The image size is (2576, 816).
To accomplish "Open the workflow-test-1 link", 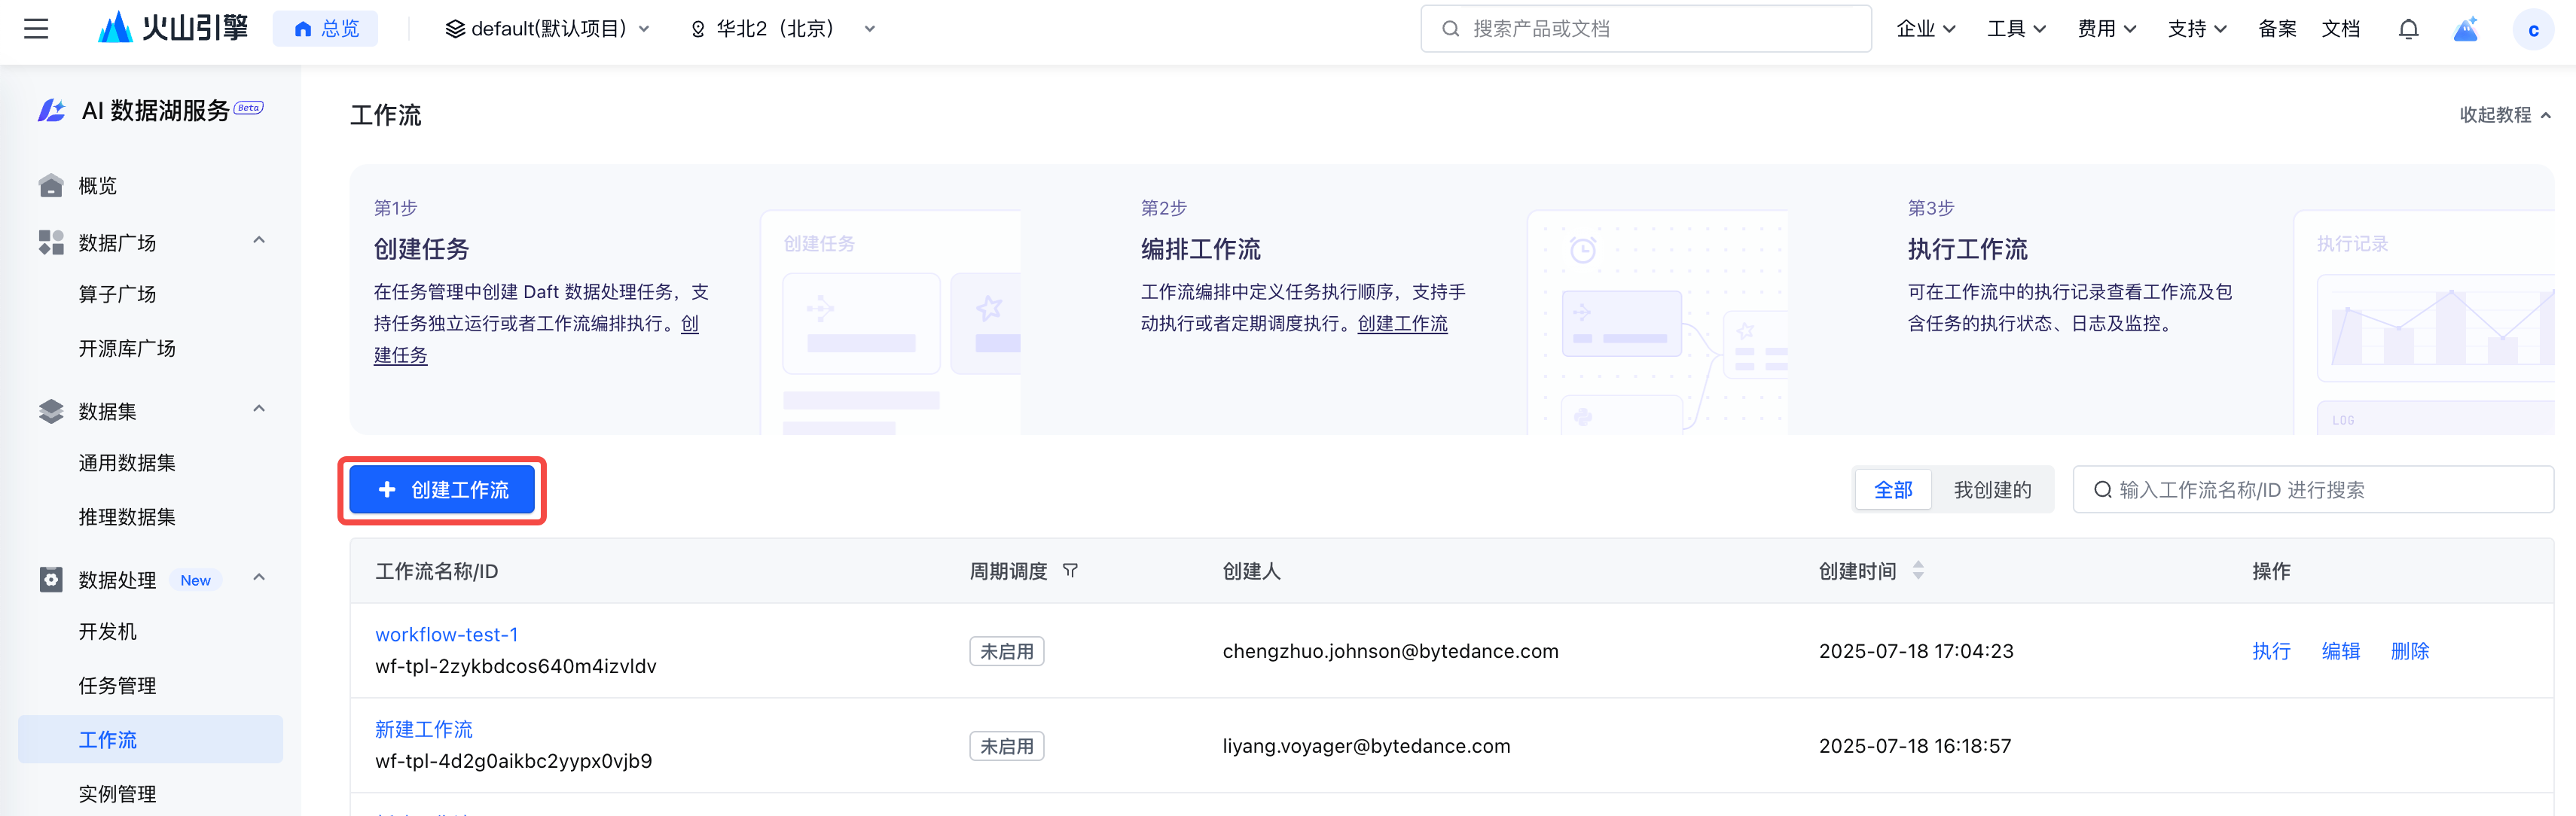I will pos(446,635).
